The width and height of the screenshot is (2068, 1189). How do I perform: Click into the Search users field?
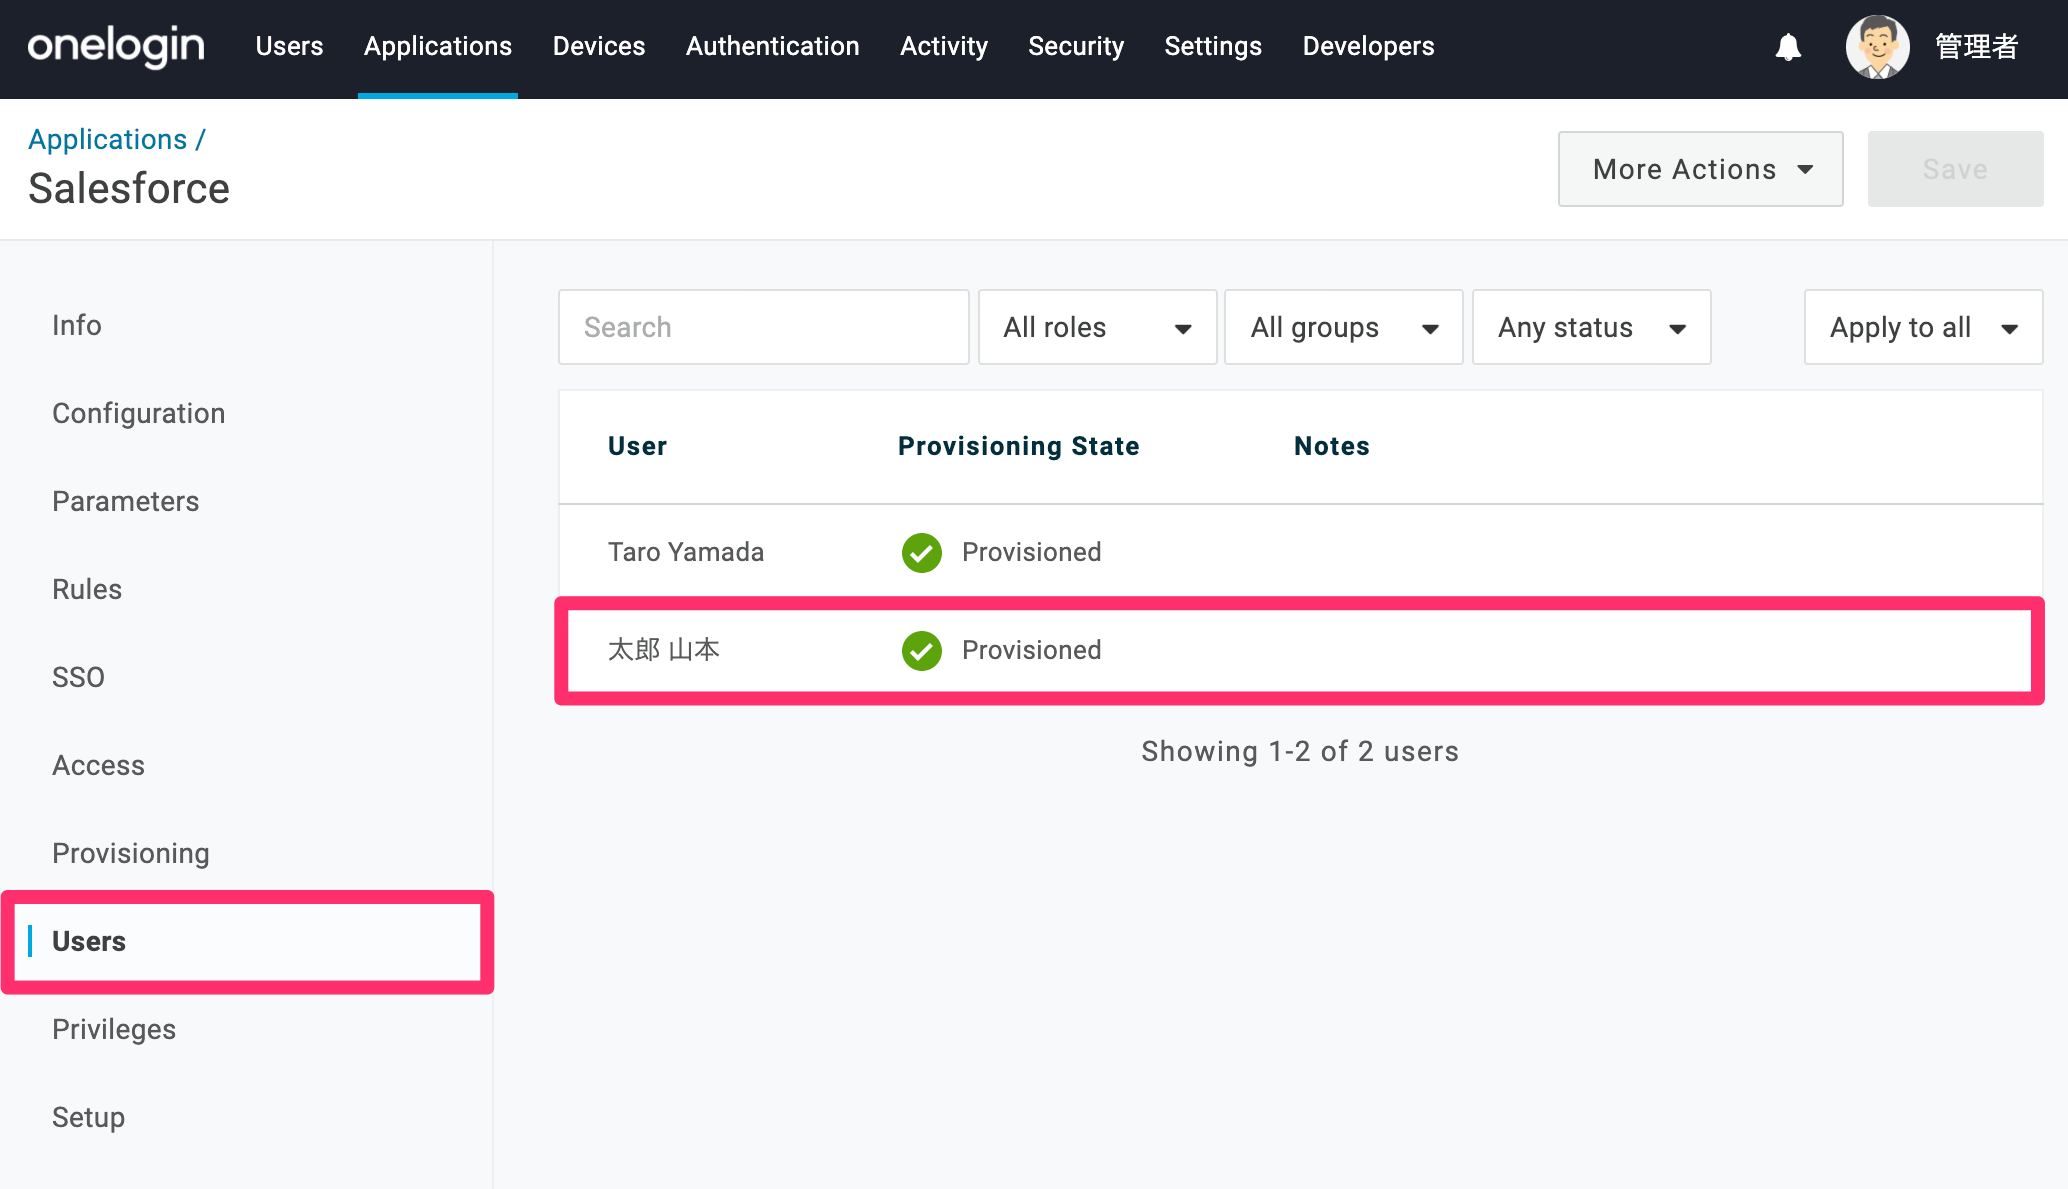pos(763,327)
